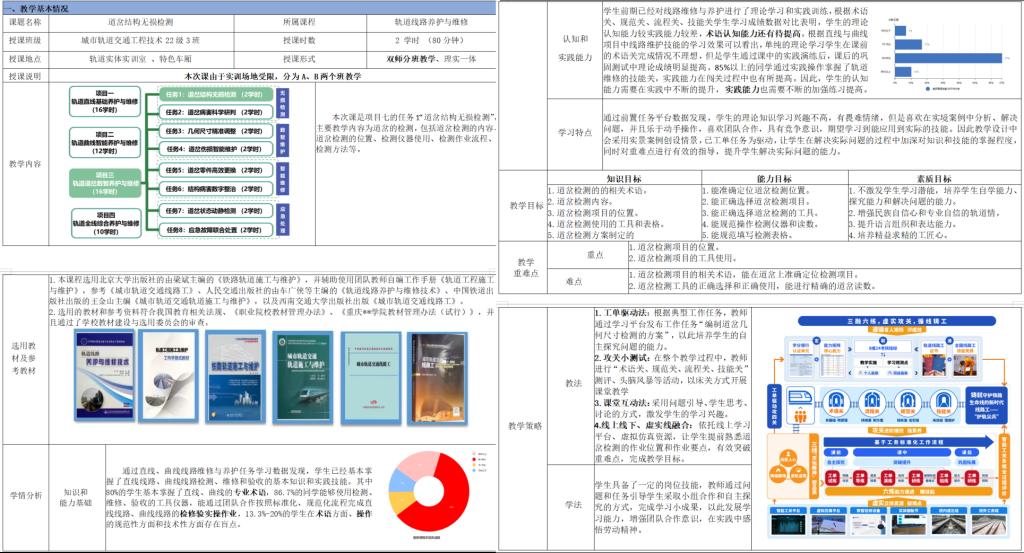
Task: Select the '所属课程' label cell
Action: 300,22
